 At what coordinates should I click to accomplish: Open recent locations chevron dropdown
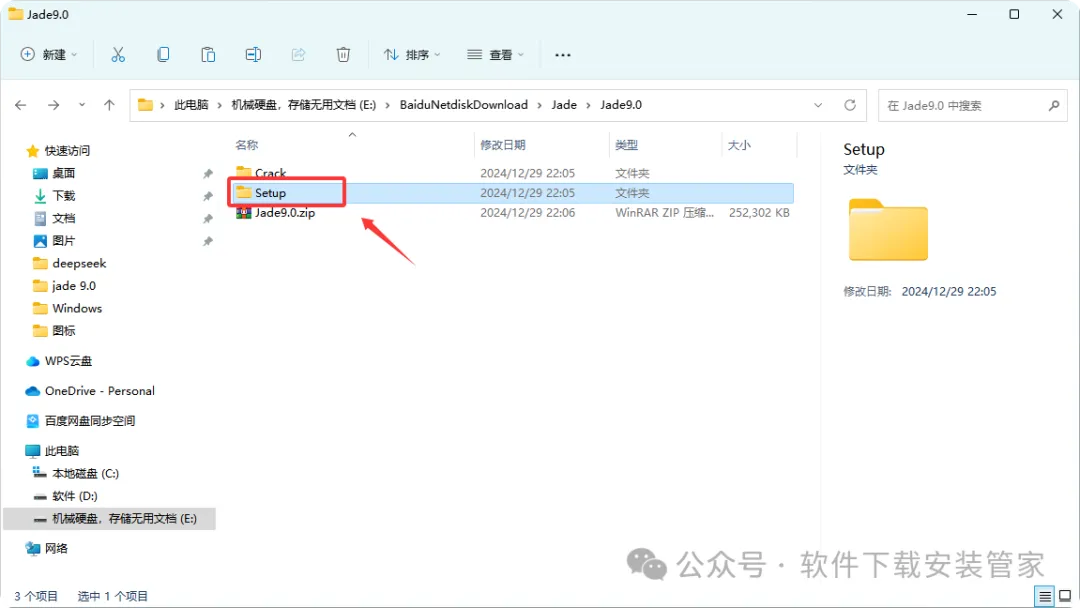pos(82,105)
